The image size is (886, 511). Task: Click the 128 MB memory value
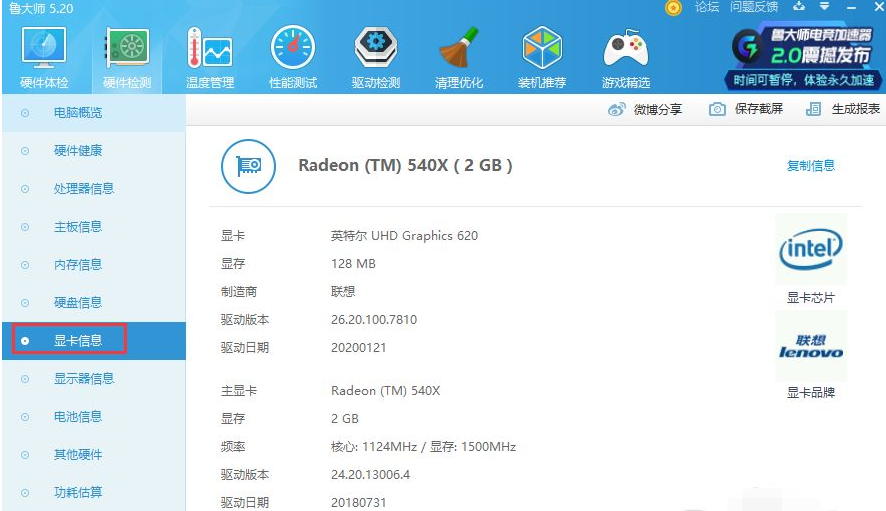click(x=353, y=264)
